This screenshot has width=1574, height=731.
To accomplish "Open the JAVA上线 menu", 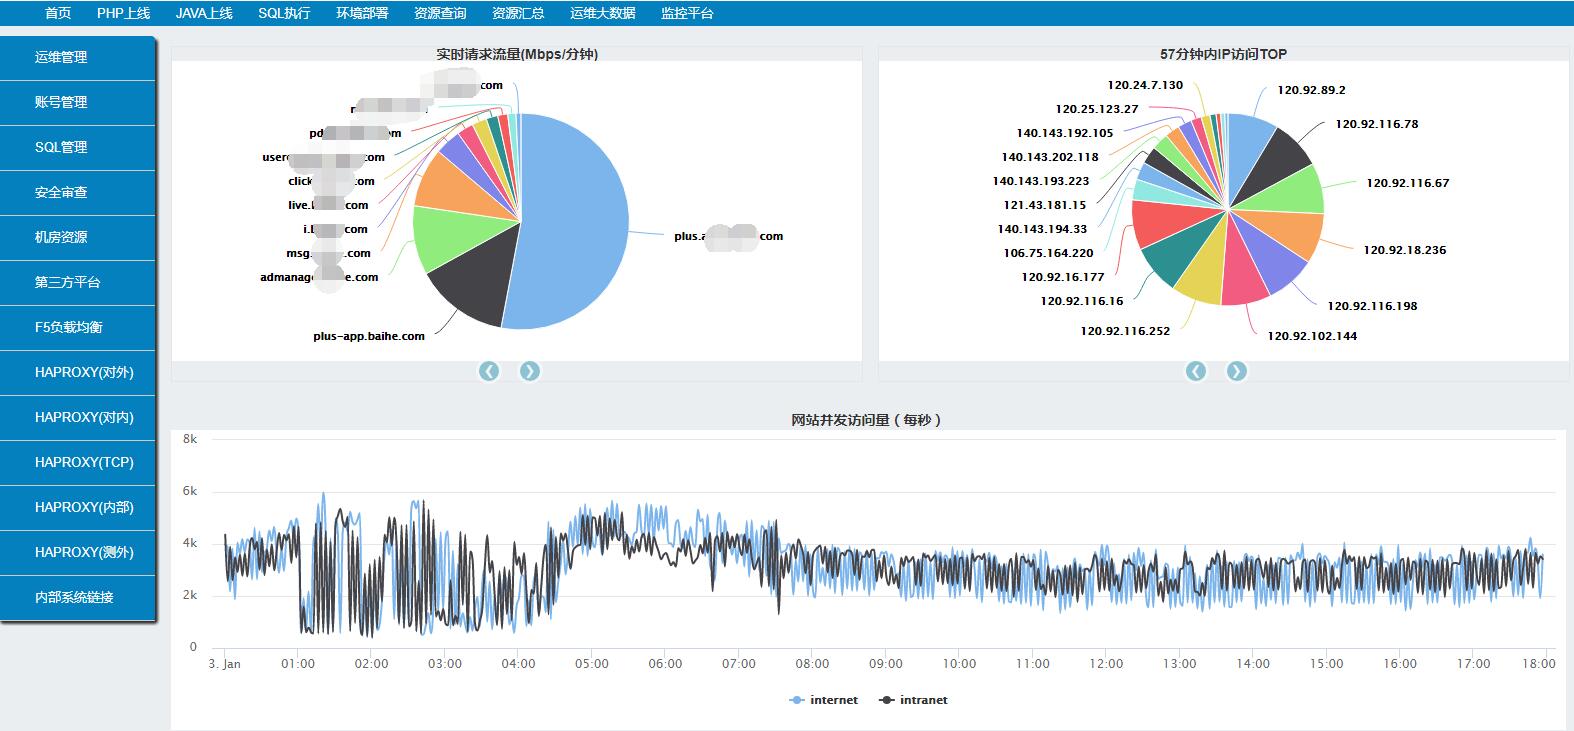I will [204, 13].
